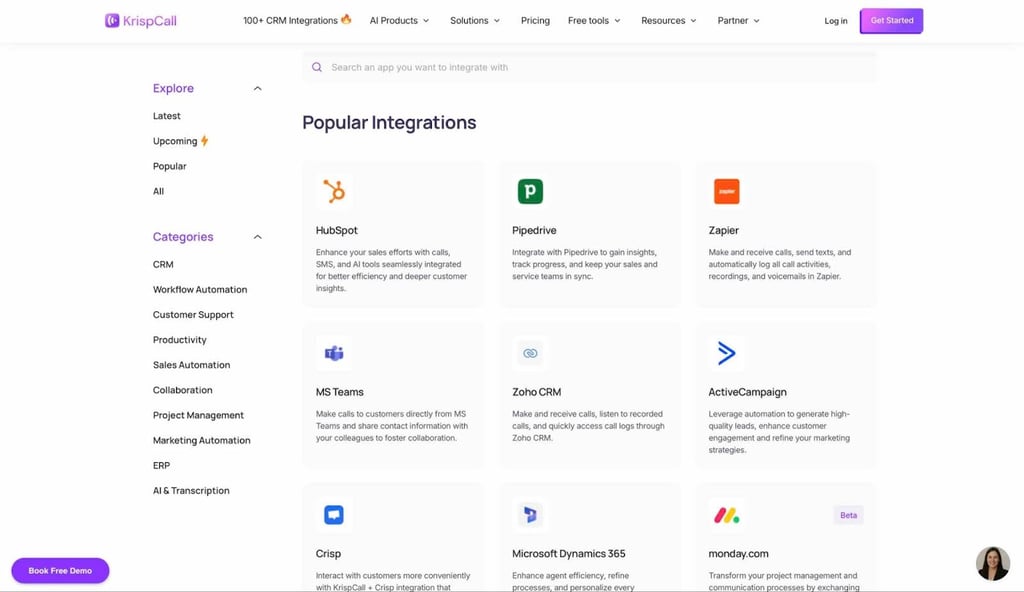
Task: Open 100+ CRM Integrations menu item
Action: 291,21
